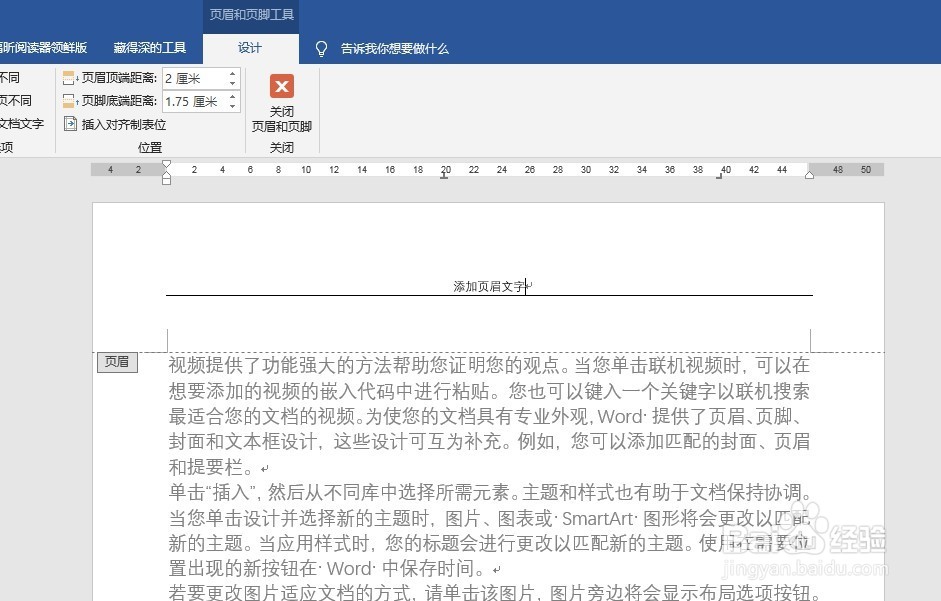Click the lightbulb Tell Me icon
The image size is (941, 601).
320,48
